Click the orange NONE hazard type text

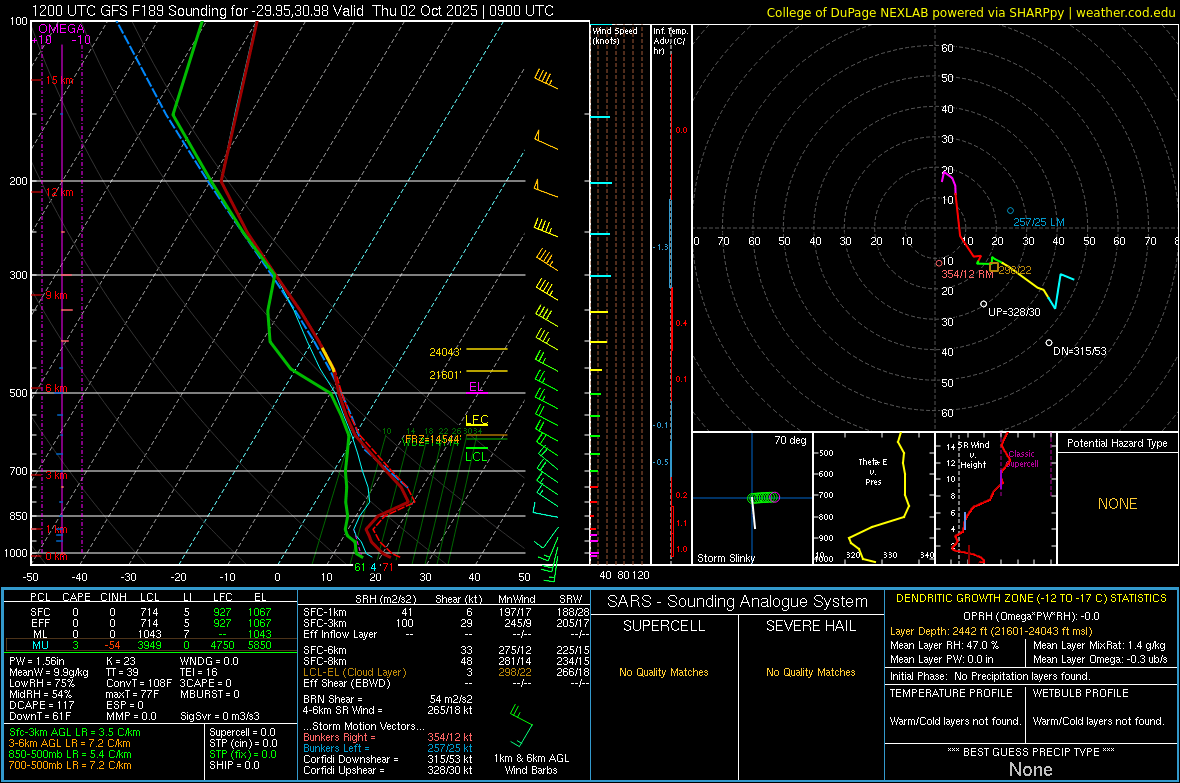pyautogui.click(x=1117, y=504)
